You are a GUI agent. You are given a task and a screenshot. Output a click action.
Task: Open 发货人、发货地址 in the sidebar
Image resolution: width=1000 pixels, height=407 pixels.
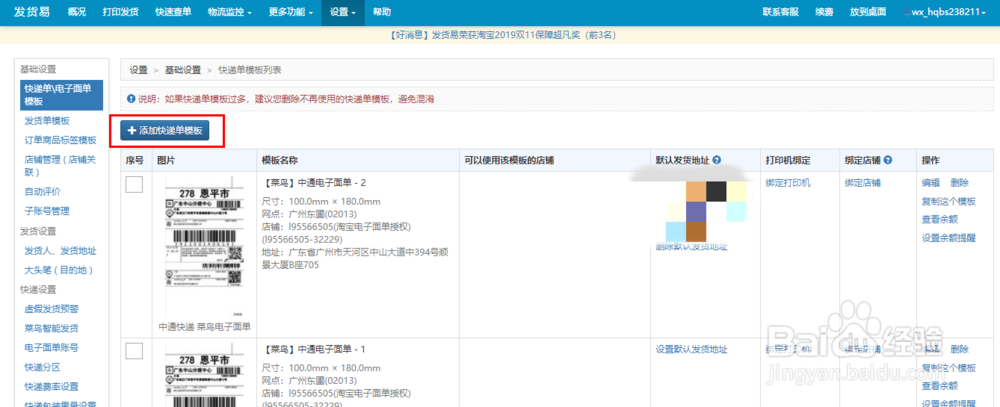pos(60,251)
